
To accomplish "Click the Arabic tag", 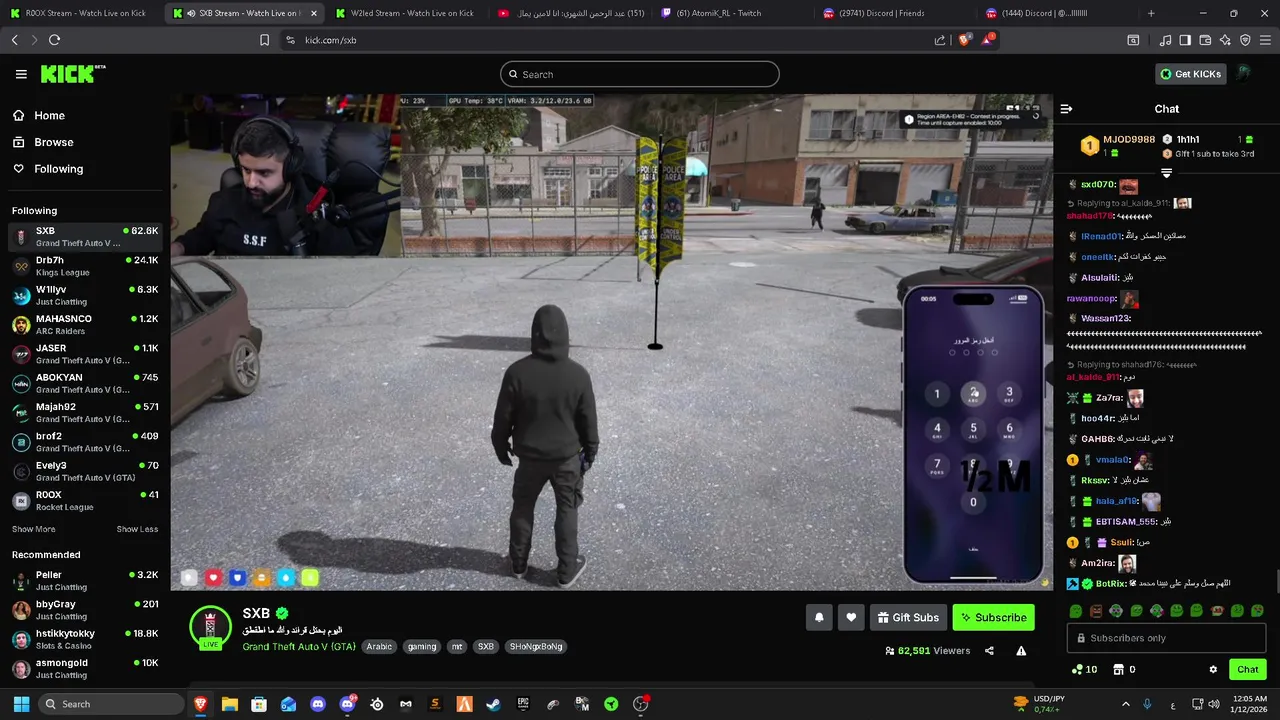I will click(379, 647).
